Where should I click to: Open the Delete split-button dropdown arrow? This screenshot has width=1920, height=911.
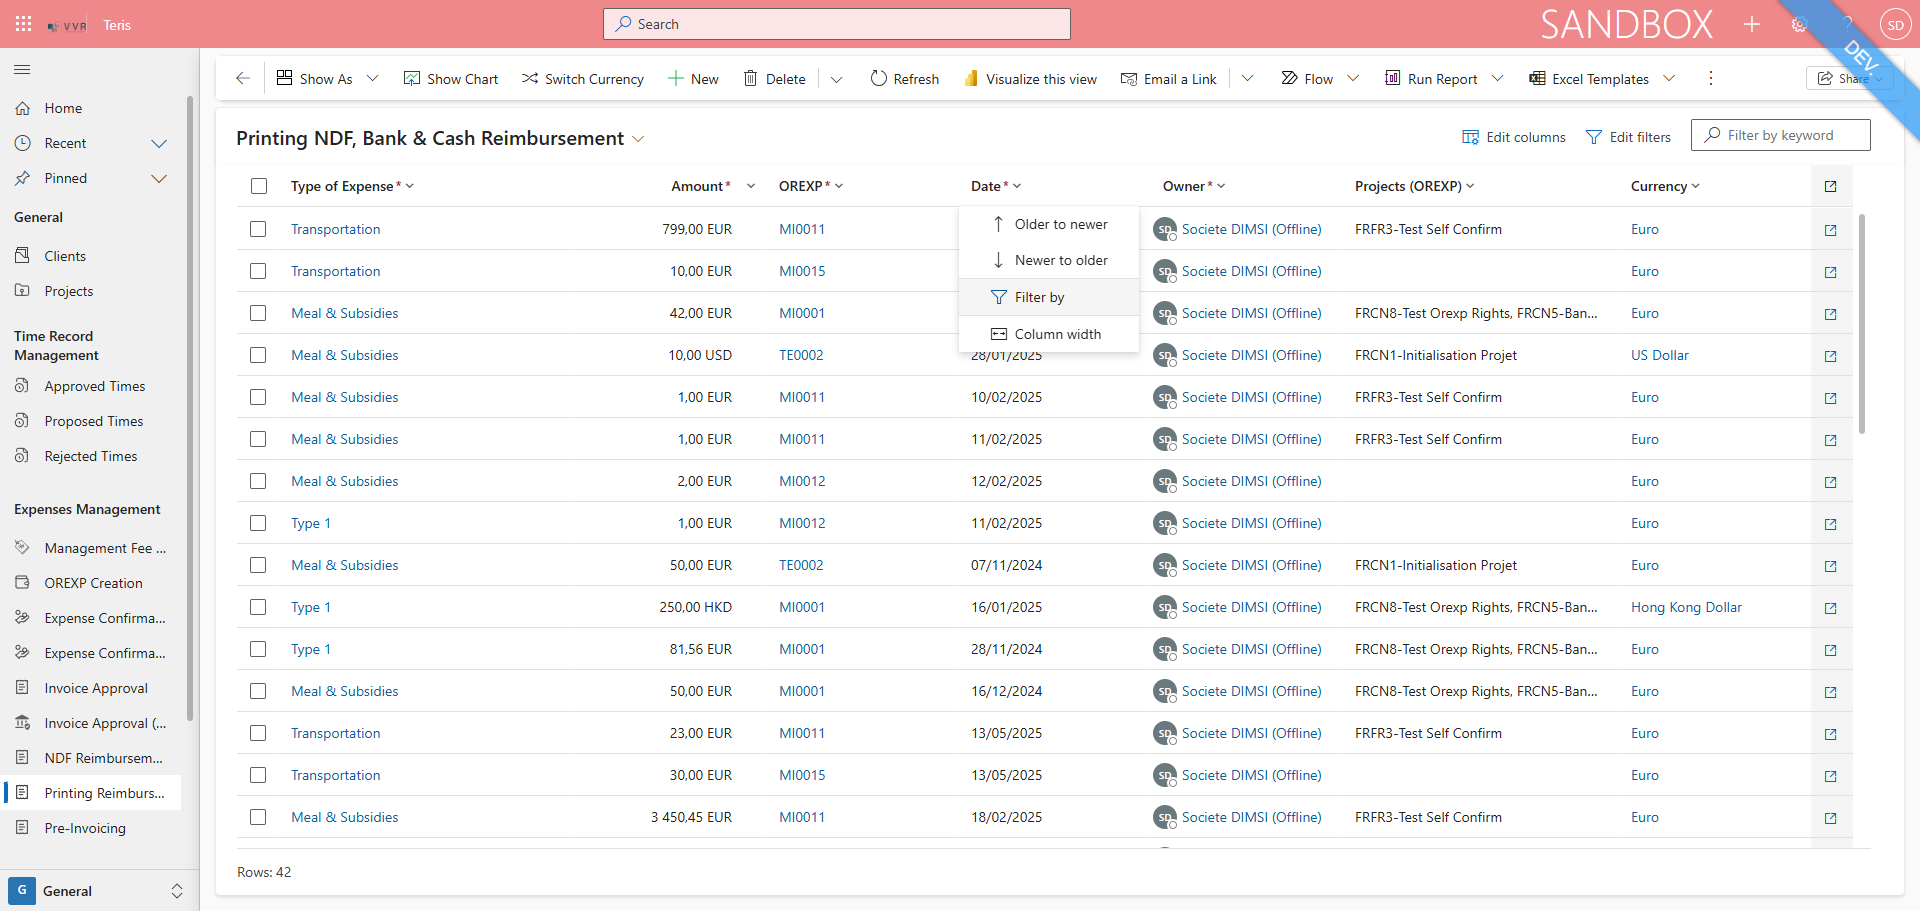pos(837,79)
